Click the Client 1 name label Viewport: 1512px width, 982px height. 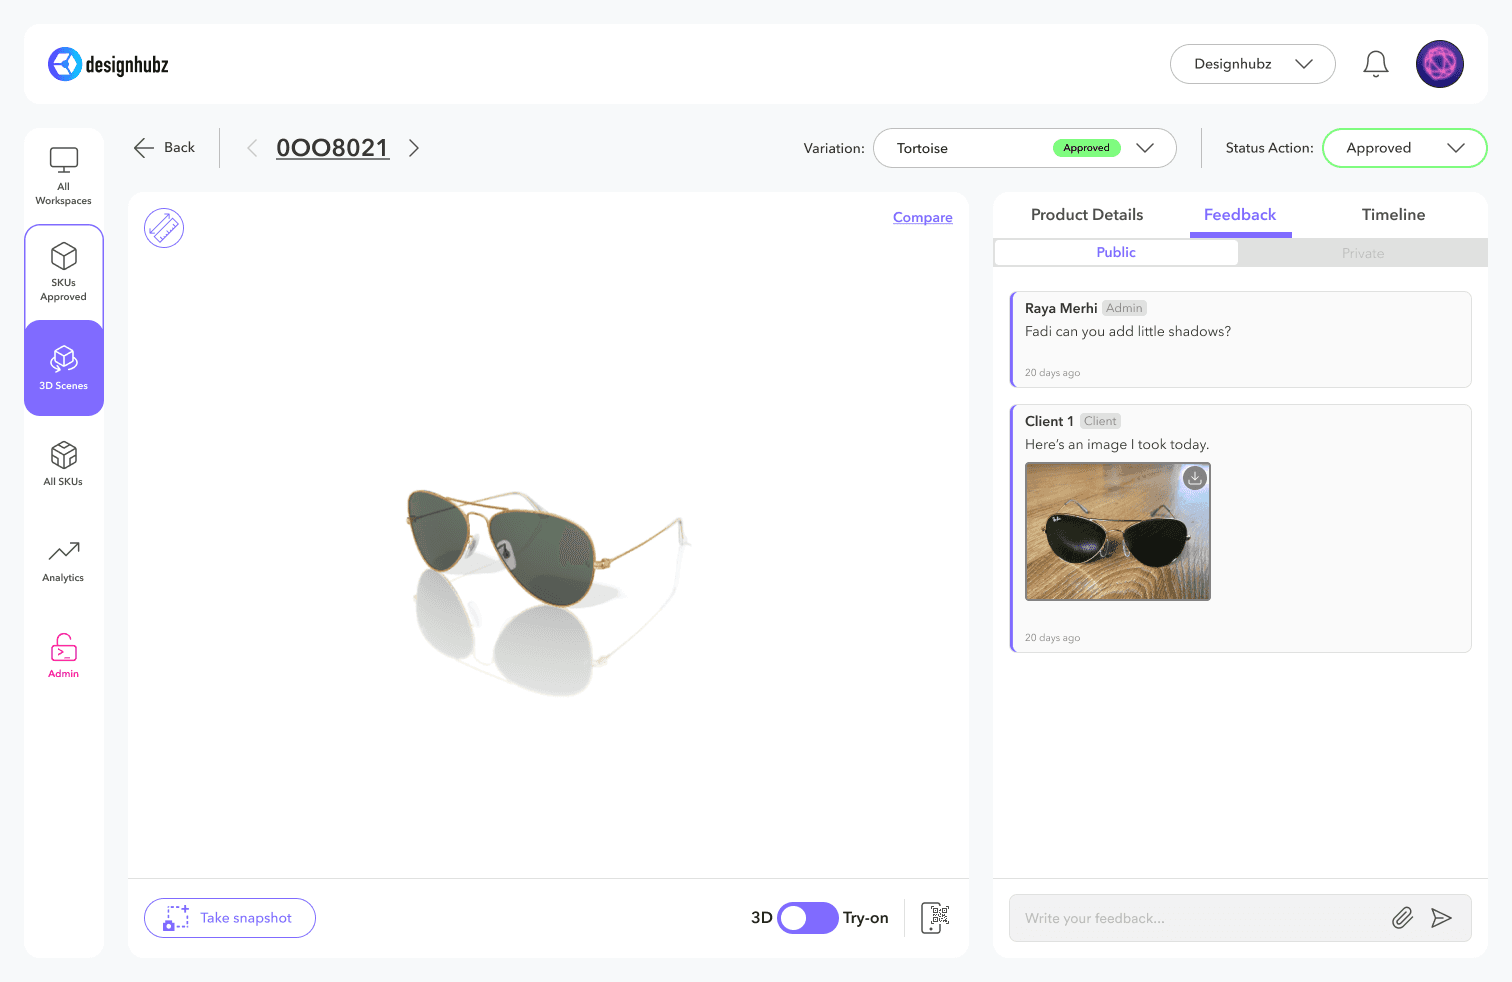[x=1049, y=421]
